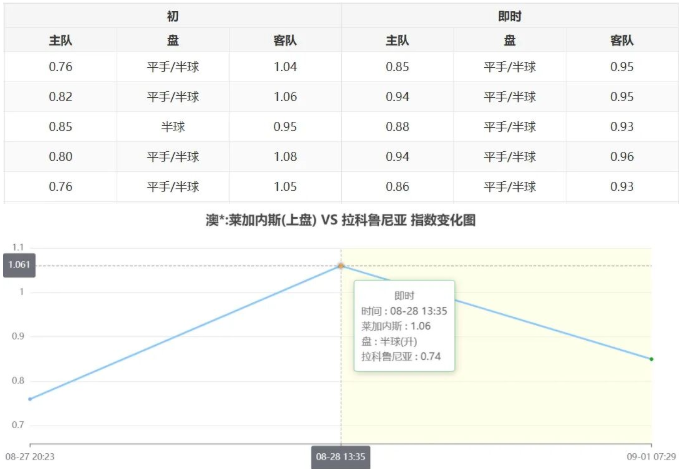Click the 1.08 away odds cell
The image size is (679, 469).
[x=285, y=157]
